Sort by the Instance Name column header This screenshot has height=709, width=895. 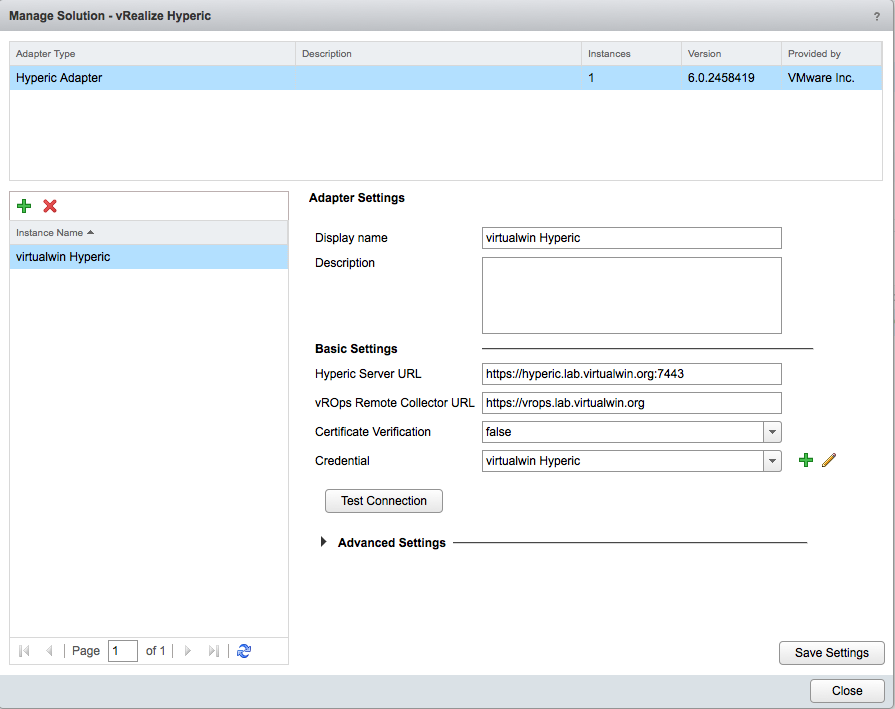(149, 233)
